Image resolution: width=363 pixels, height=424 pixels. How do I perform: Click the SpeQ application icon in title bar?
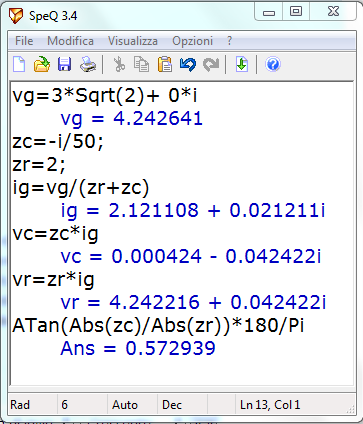(x=16, y=16)
